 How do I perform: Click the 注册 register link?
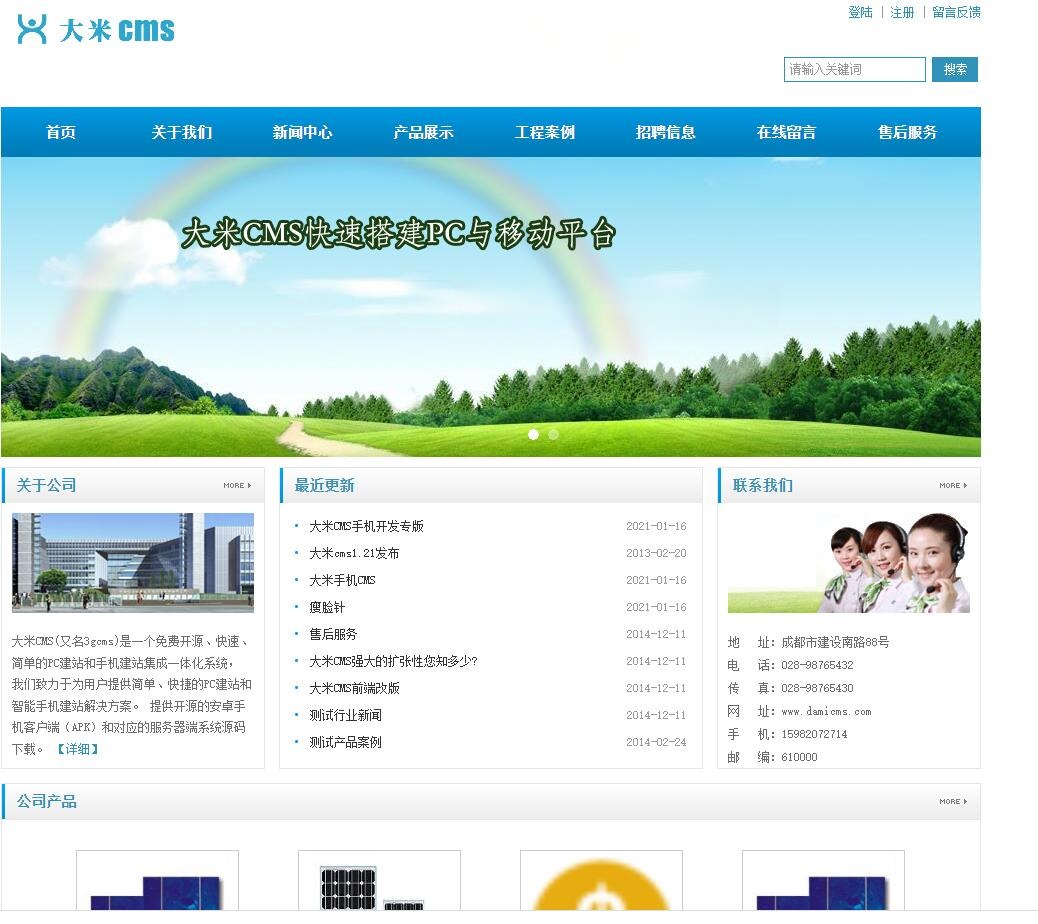[901, 12]
